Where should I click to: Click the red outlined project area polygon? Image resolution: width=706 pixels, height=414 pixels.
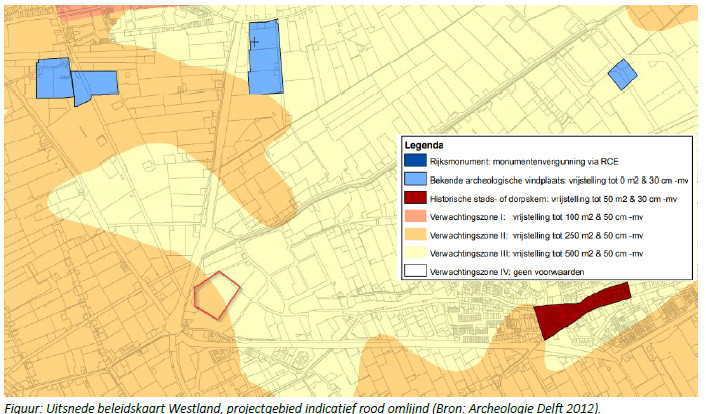tap(216, 296)
